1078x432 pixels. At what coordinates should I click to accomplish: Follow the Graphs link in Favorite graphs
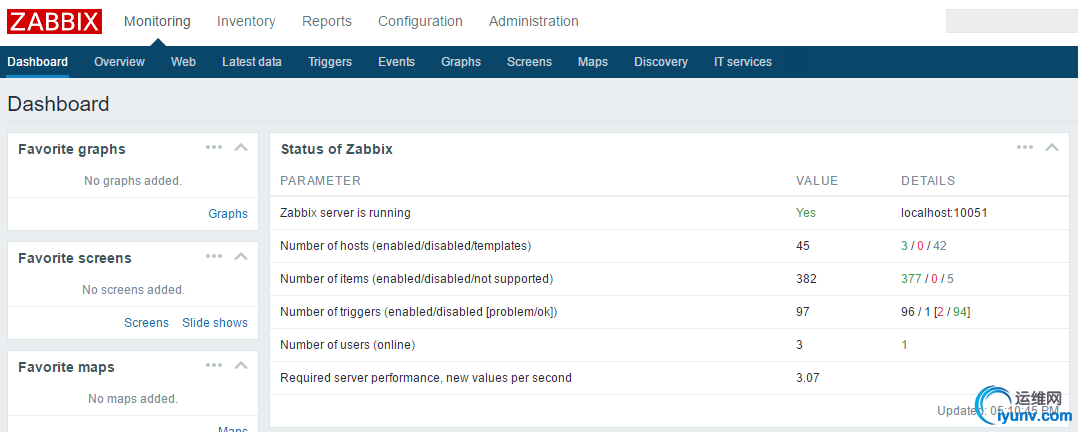tap(228, 214)
